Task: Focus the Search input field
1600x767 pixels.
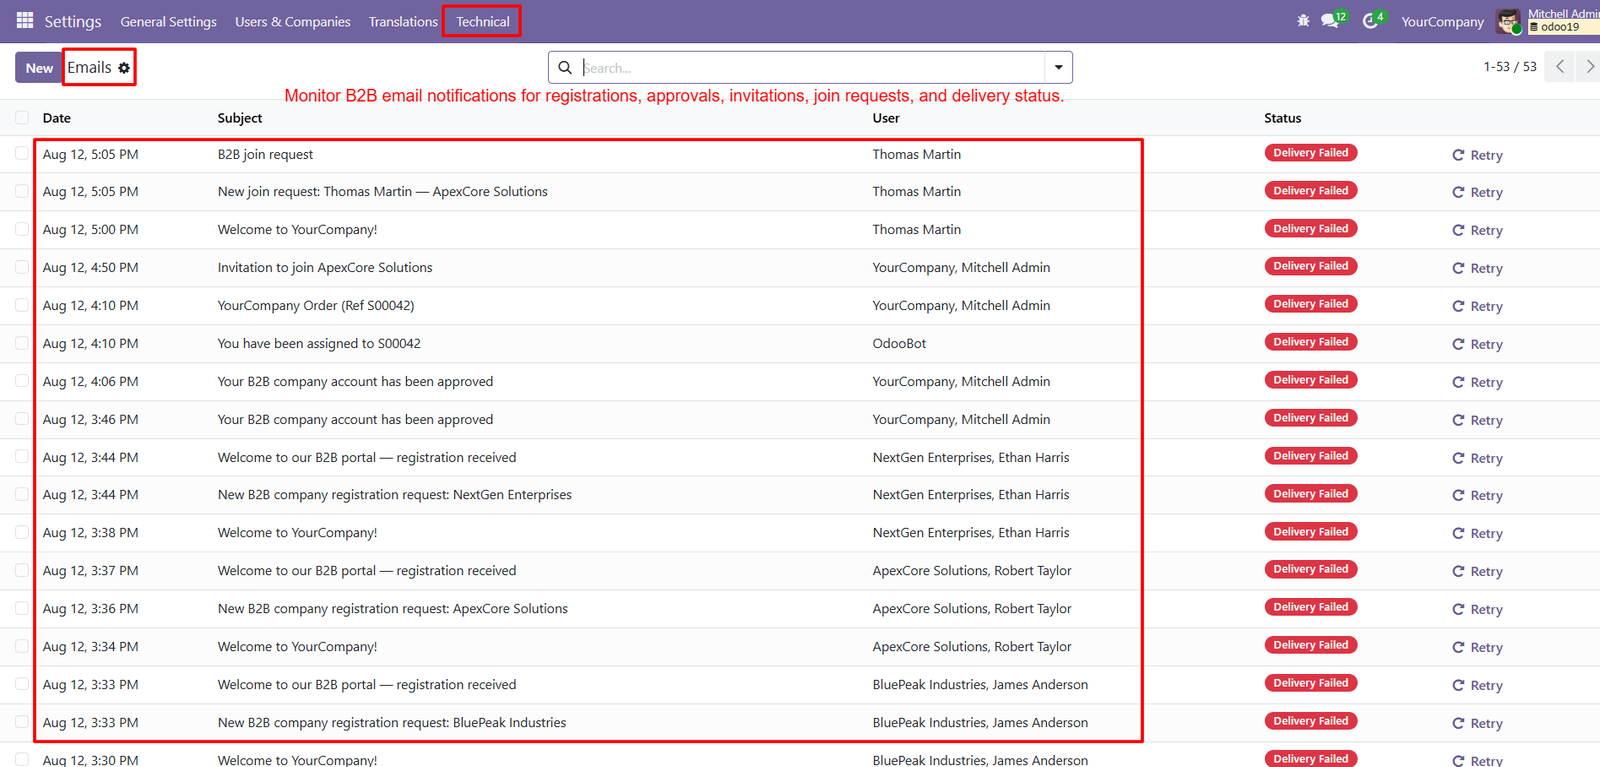Action: pos(812,67)
